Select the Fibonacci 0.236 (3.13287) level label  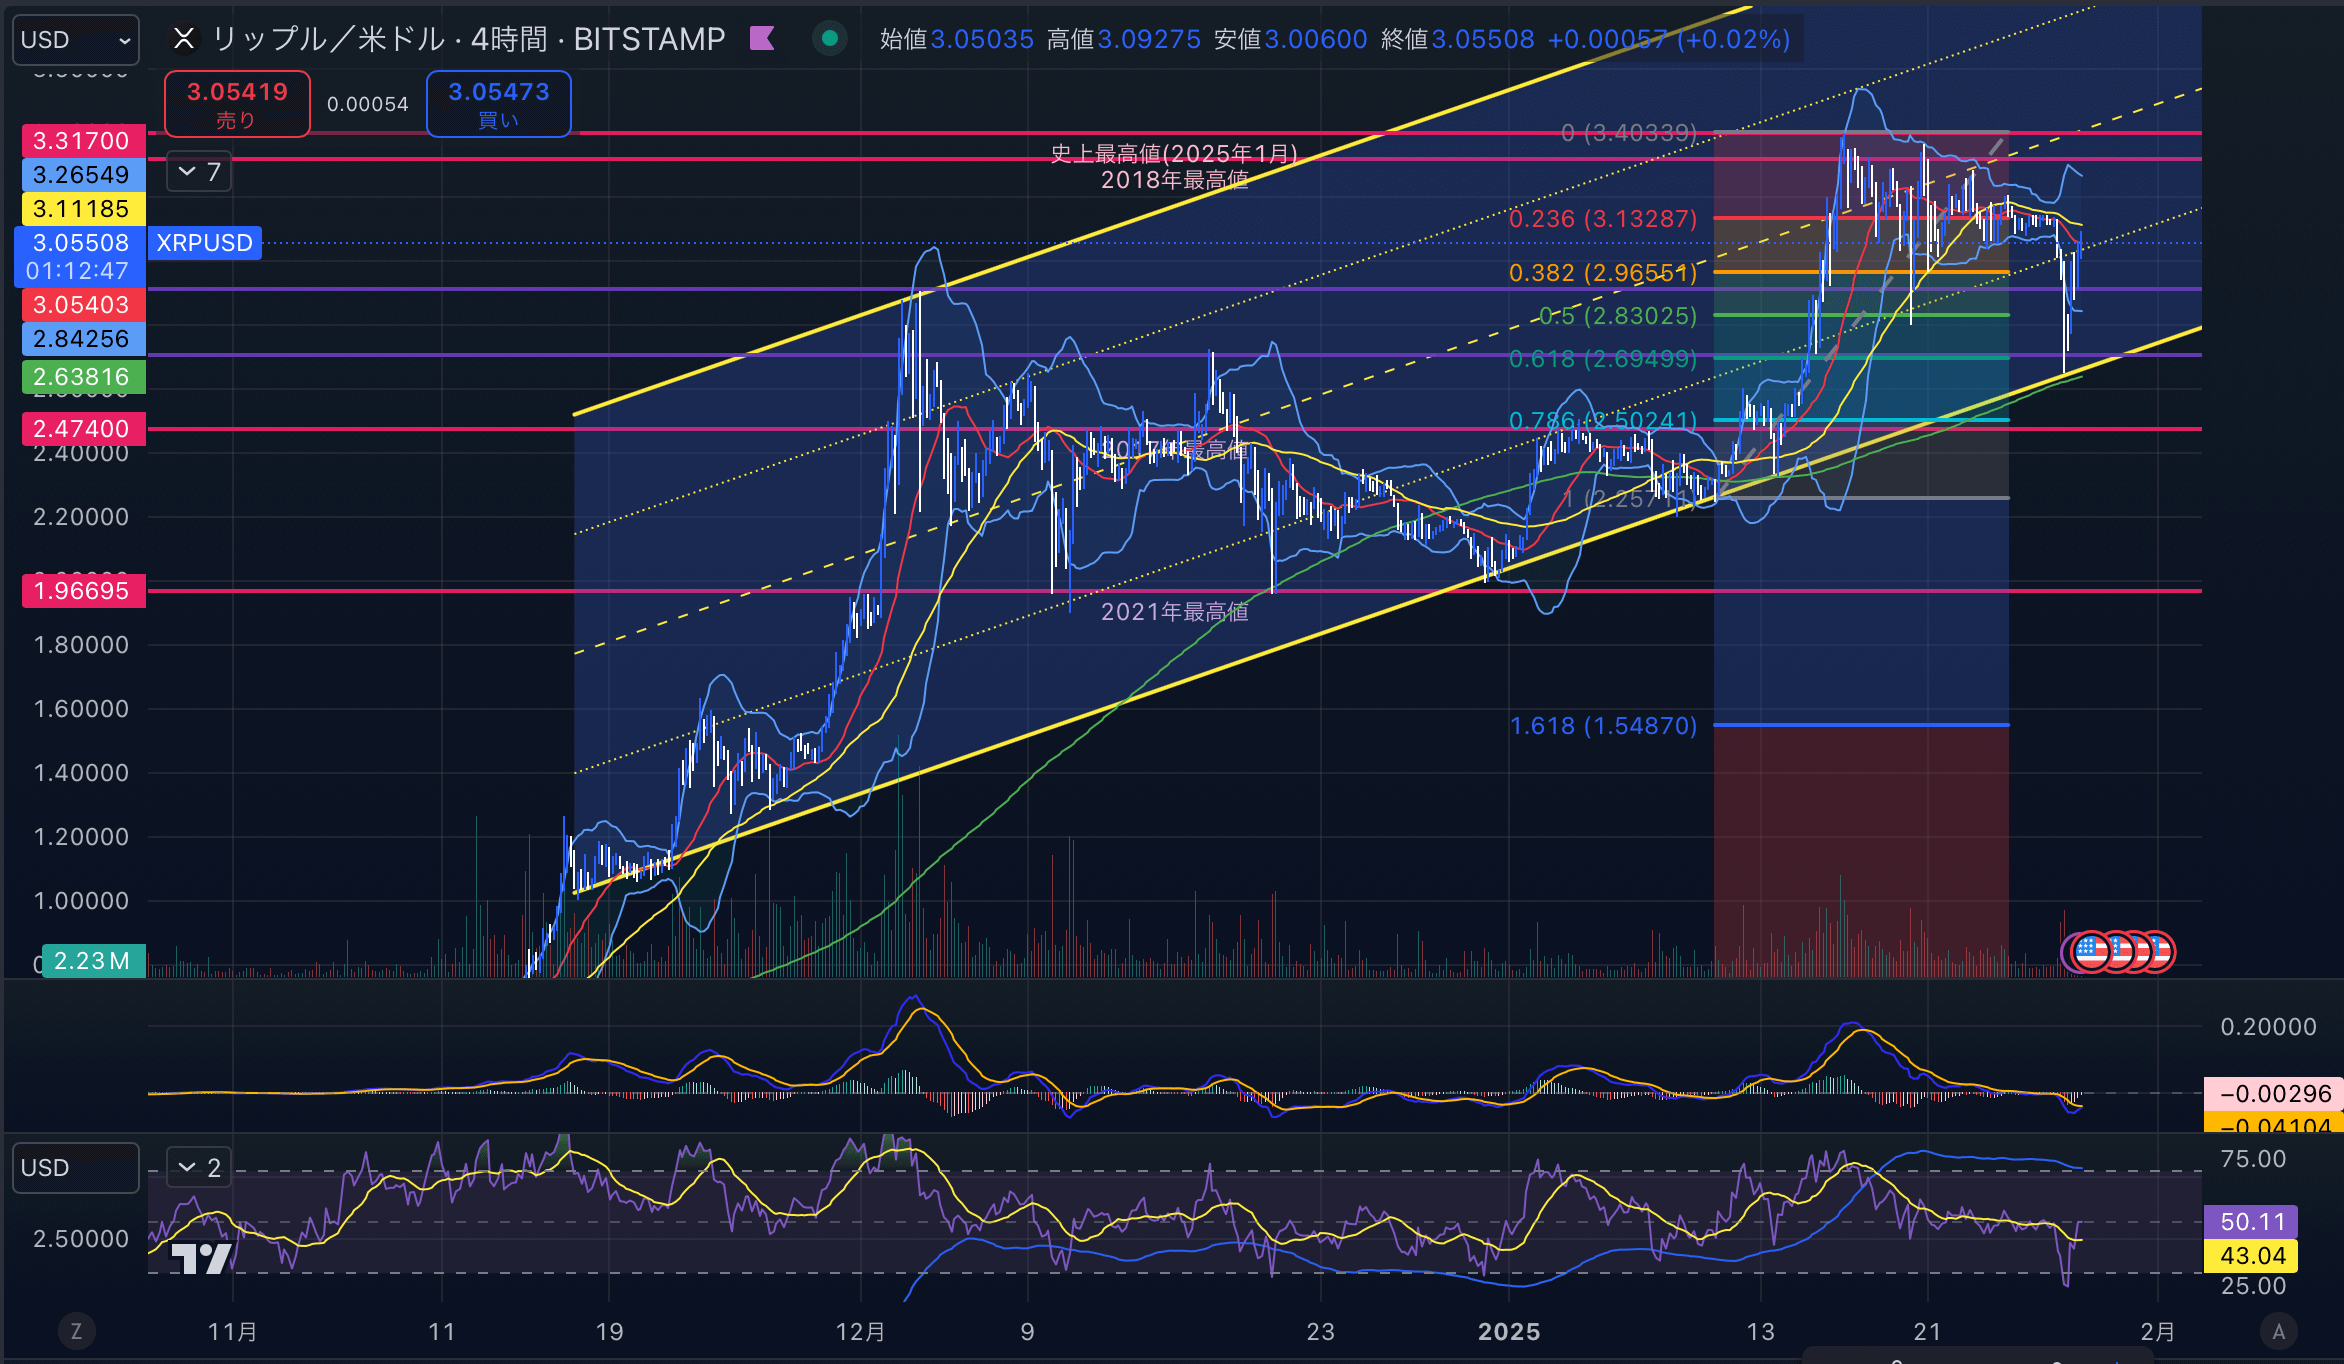(1603, 219)
